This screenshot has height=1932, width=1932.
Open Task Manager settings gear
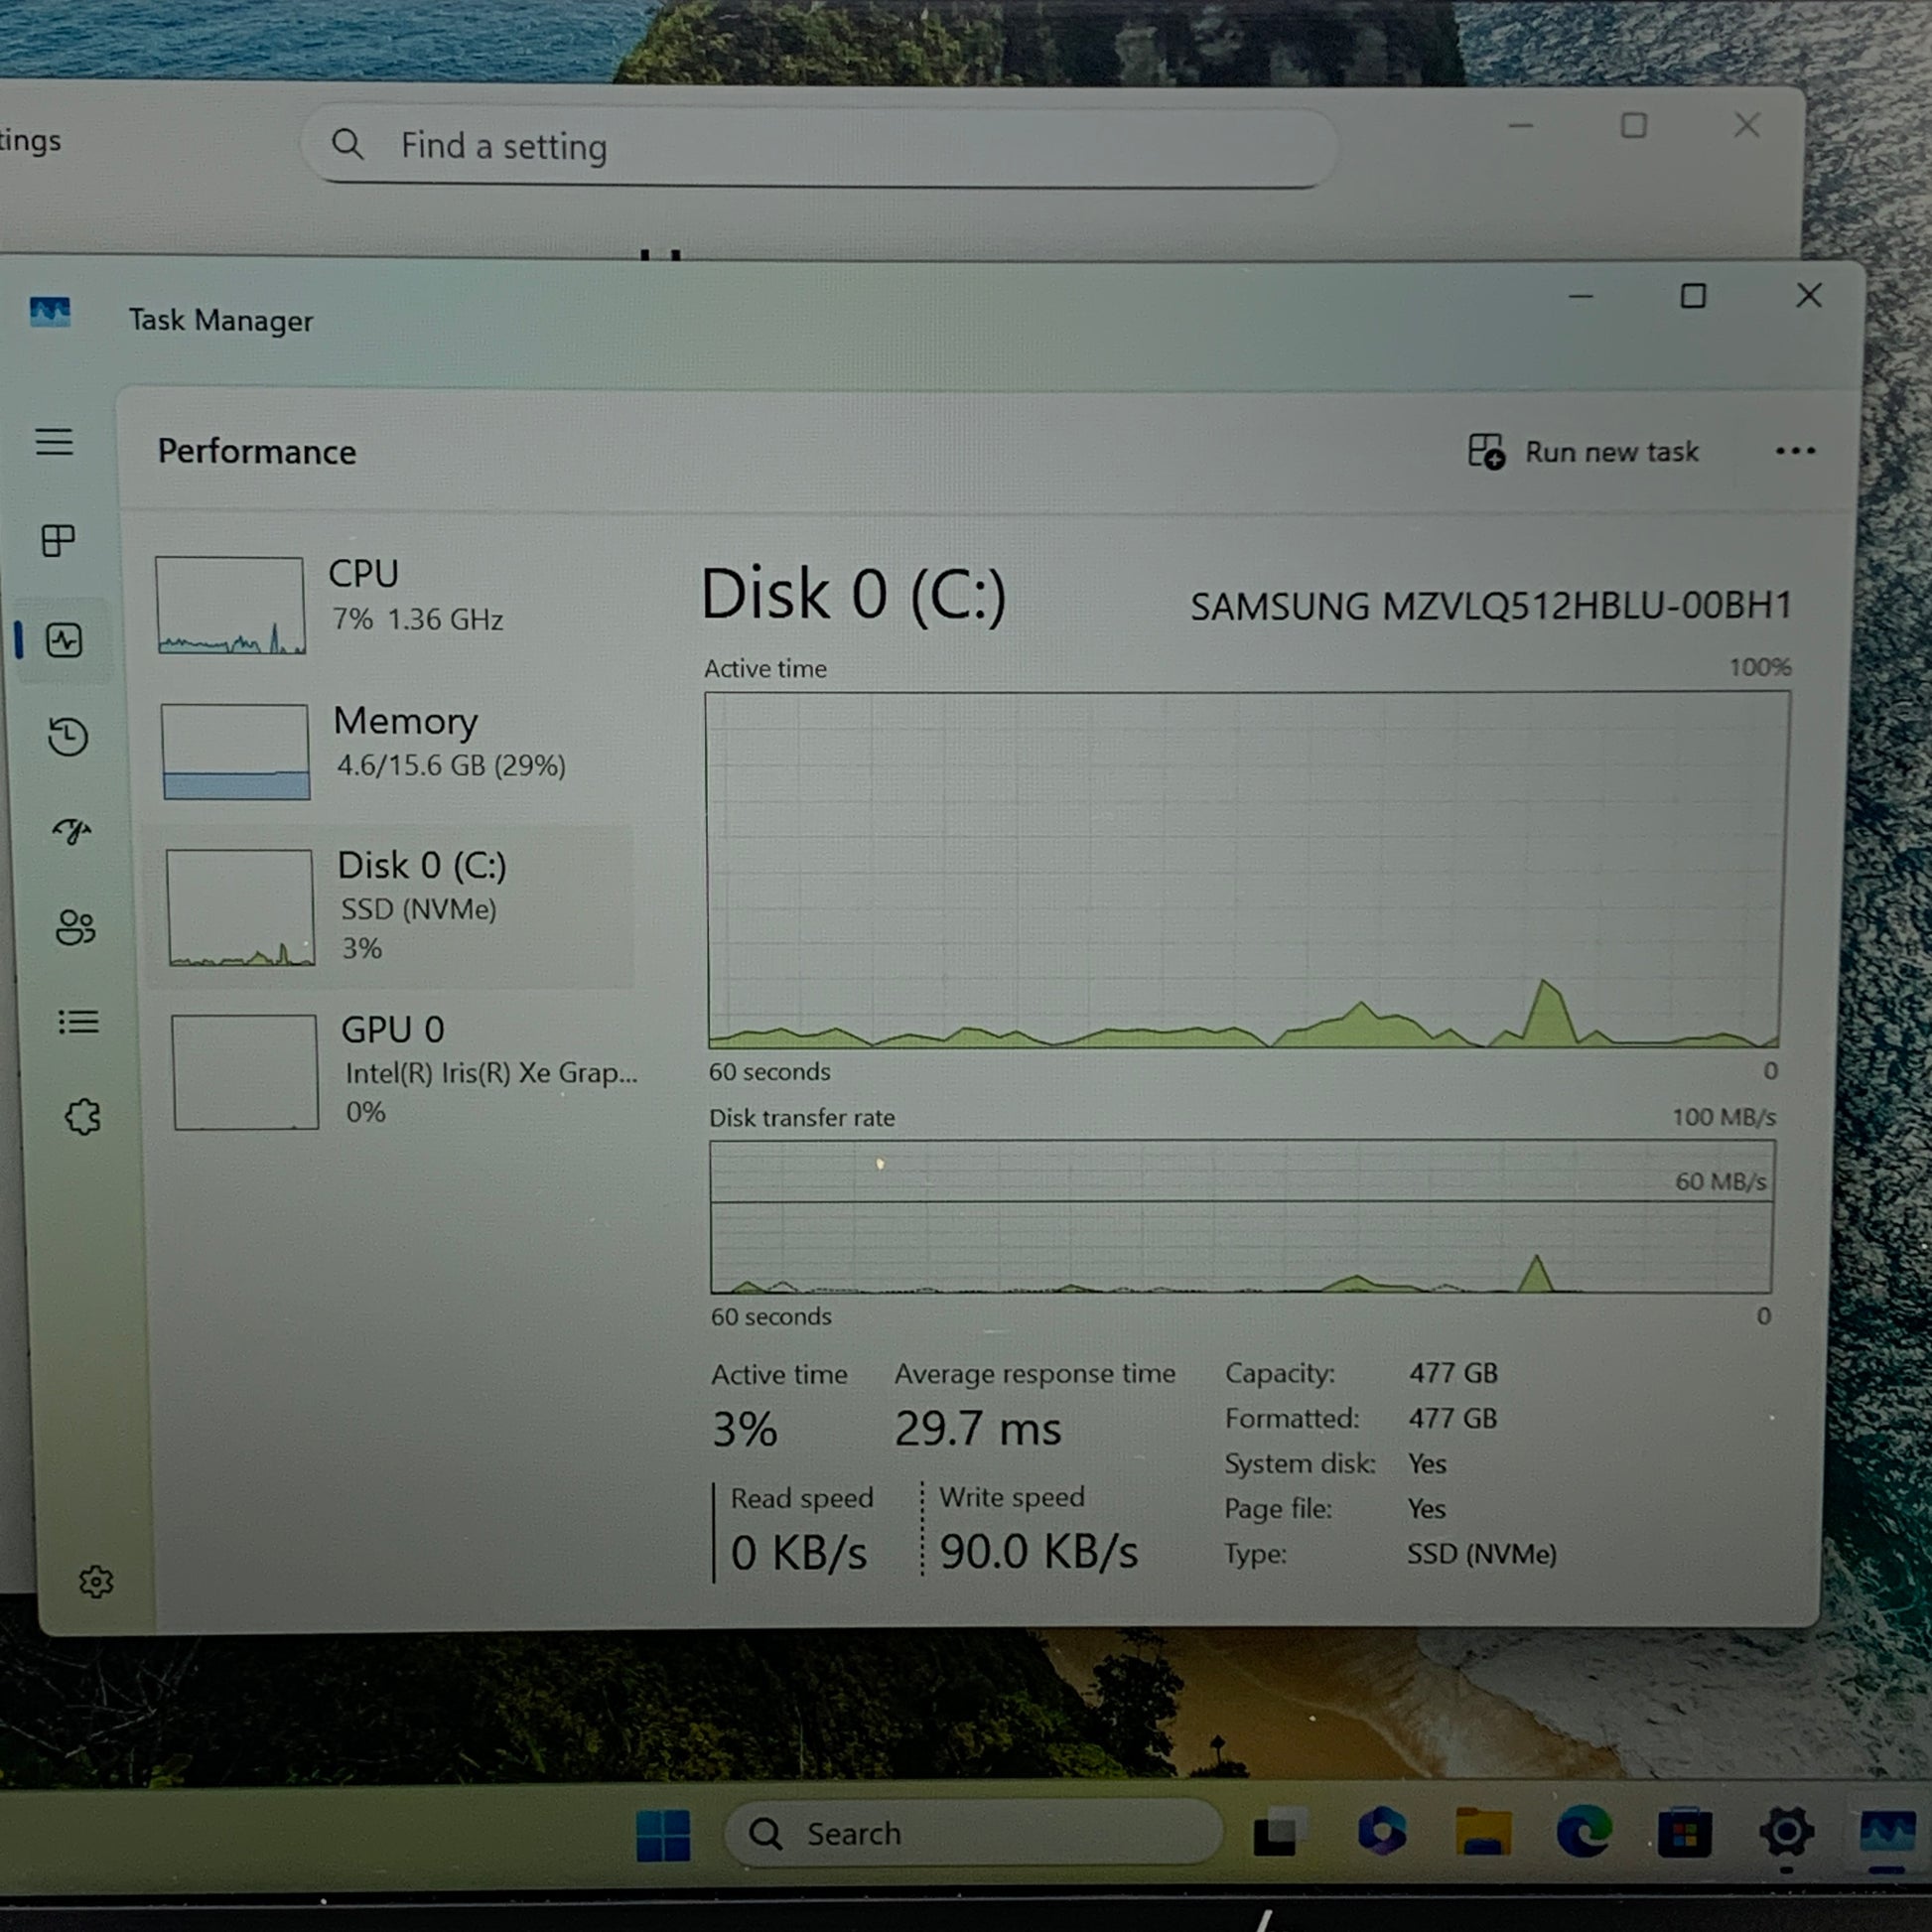point(96,1582)
